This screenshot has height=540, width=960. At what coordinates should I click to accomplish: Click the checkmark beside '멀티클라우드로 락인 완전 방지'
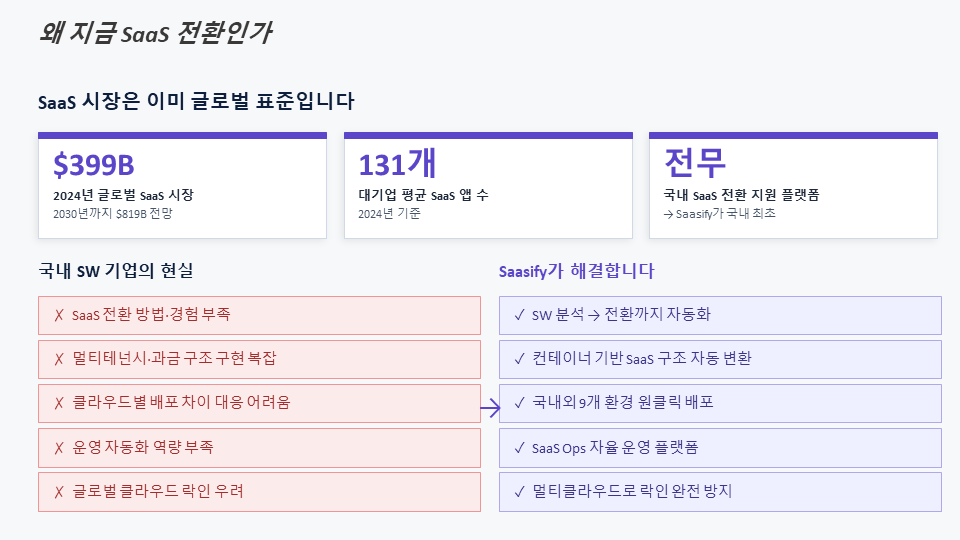(519, 491)
